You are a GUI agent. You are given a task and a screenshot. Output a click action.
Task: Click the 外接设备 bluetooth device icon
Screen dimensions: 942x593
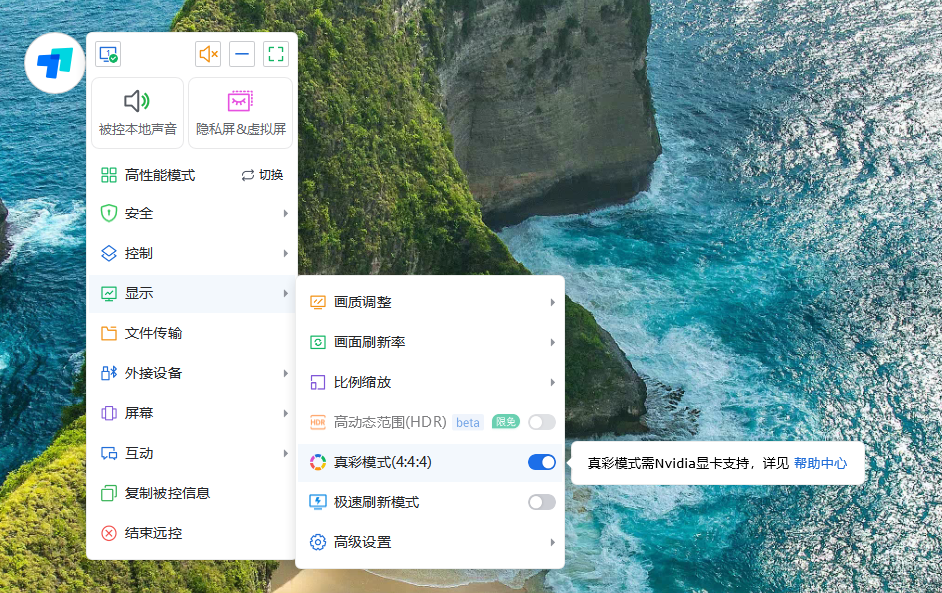click(109, 373)
